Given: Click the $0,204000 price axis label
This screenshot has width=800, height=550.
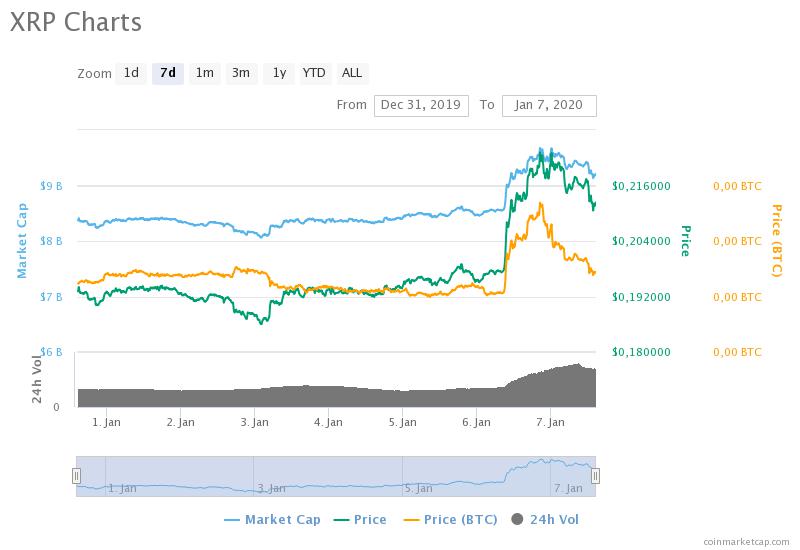Looking at the screenshot, I should click(x=641, y=241).
